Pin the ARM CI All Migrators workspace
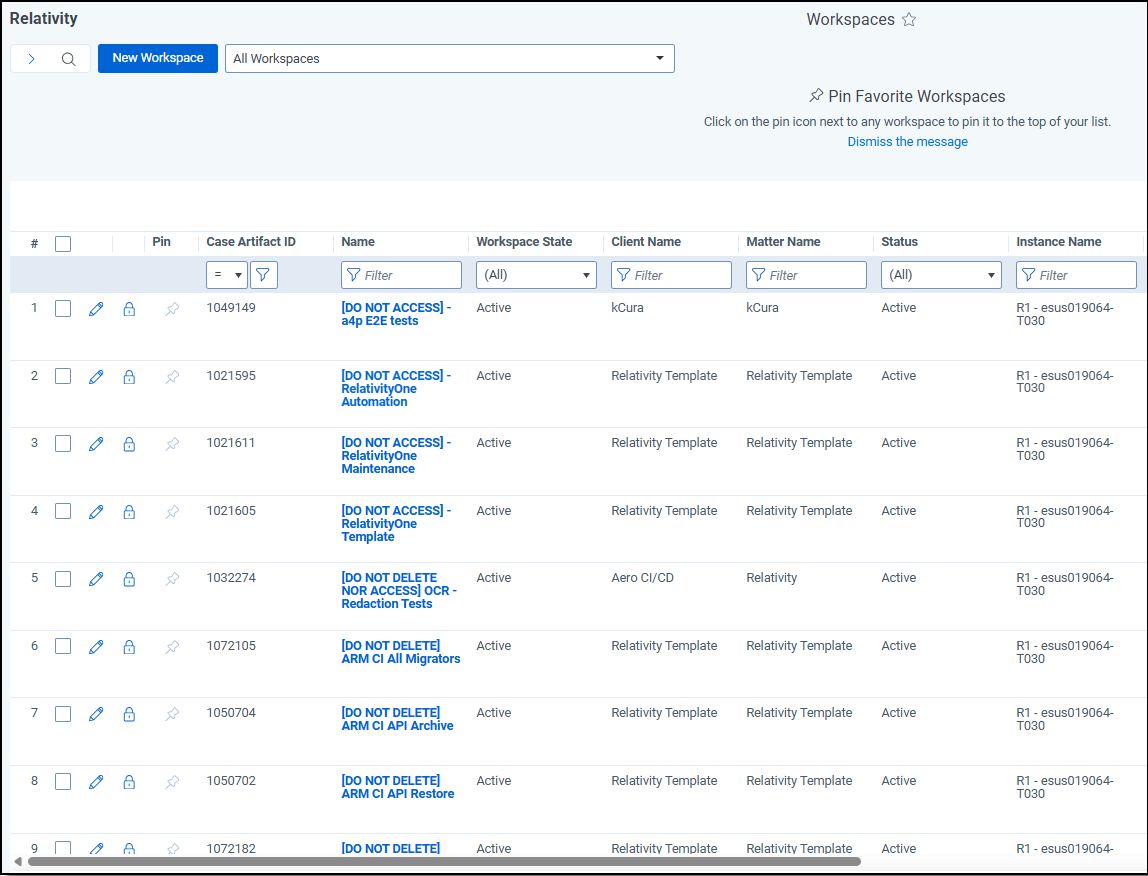Image resolution: width=1148 pixels, height=876 pixels. pyautogui.click(x=172, y=647)
